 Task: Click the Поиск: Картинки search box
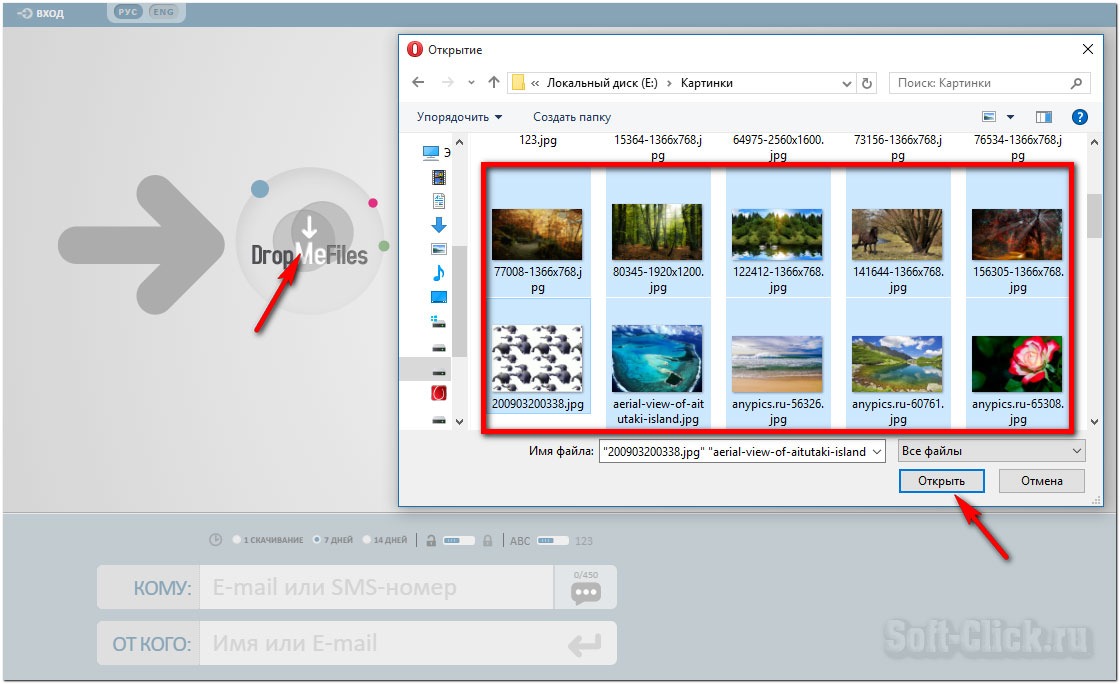point(989,83)
